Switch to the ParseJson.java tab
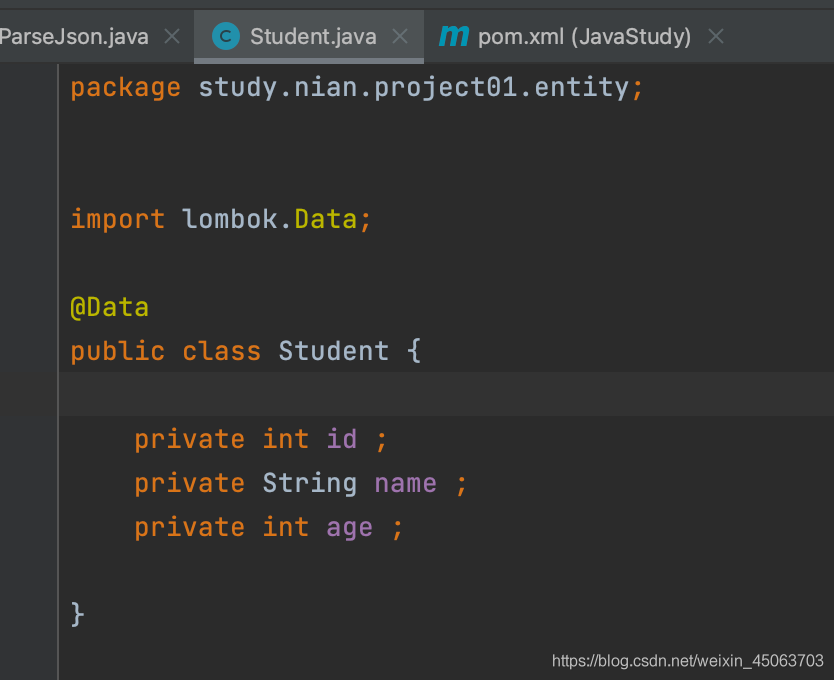This screenshot has height=680, width=834. [75, 36]
